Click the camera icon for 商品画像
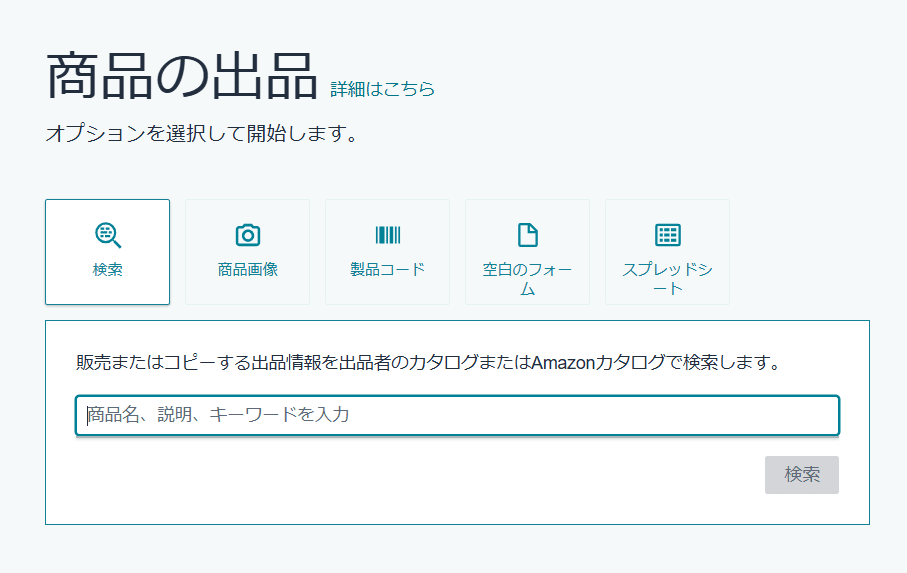 click(248, 235)
